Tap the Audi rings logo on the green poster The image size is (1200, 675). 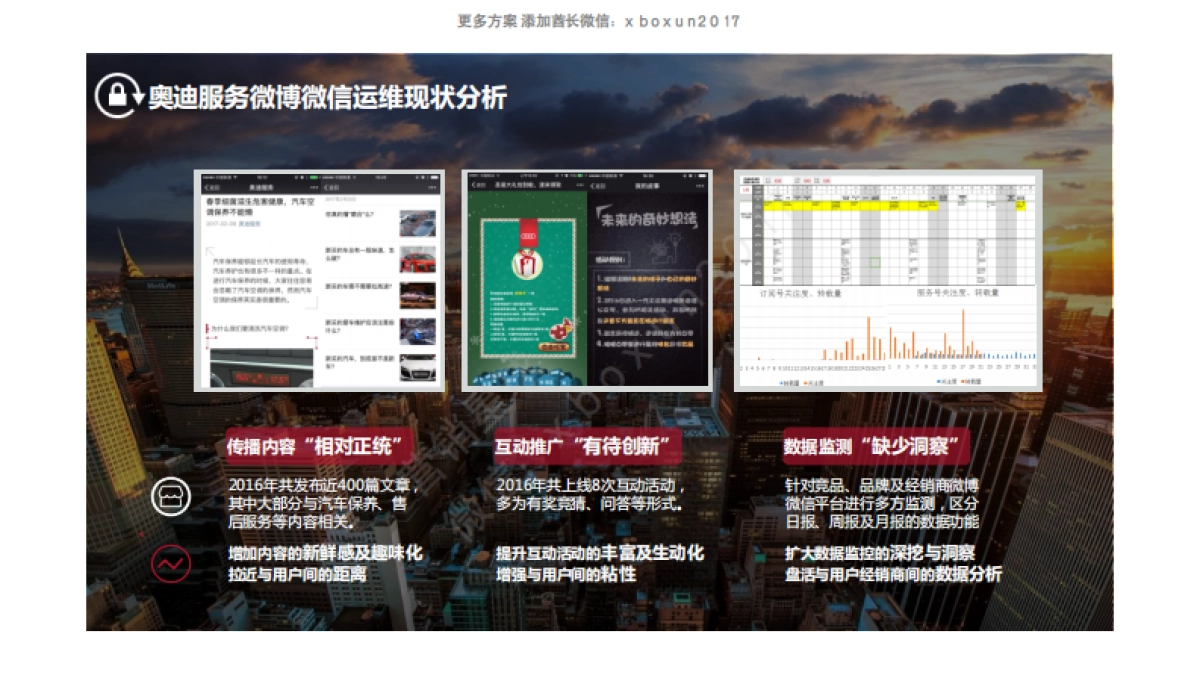coord(528,236)
